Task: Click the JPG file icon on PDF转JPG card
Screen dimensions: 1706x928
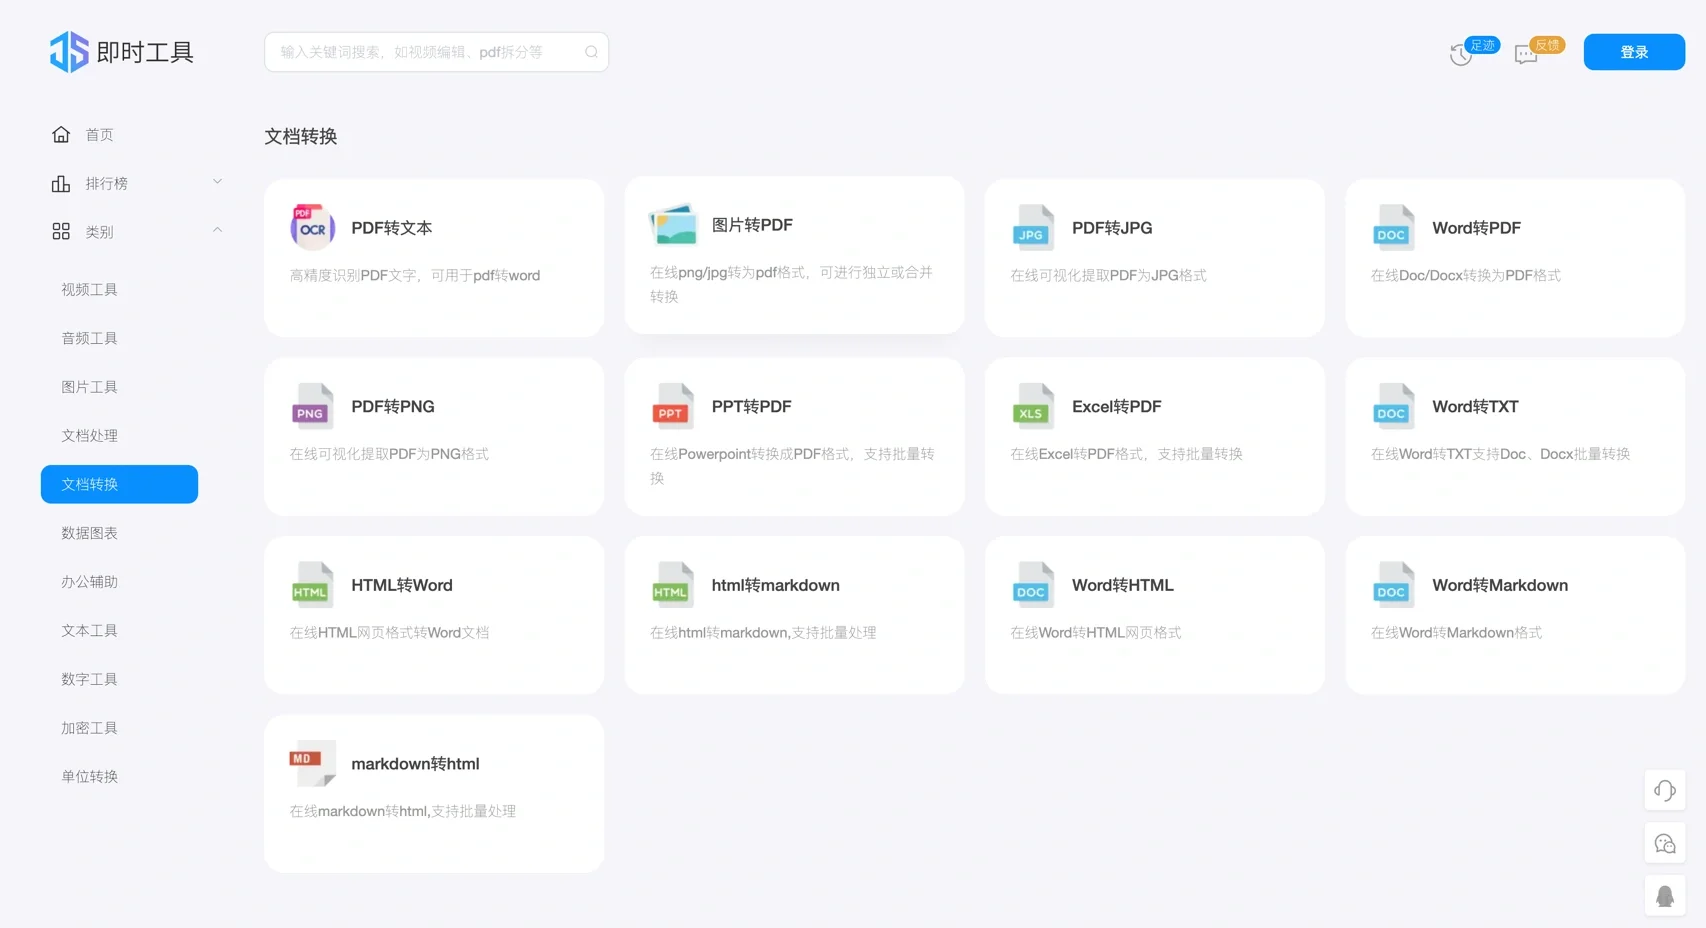Action: click(1032, 227)
